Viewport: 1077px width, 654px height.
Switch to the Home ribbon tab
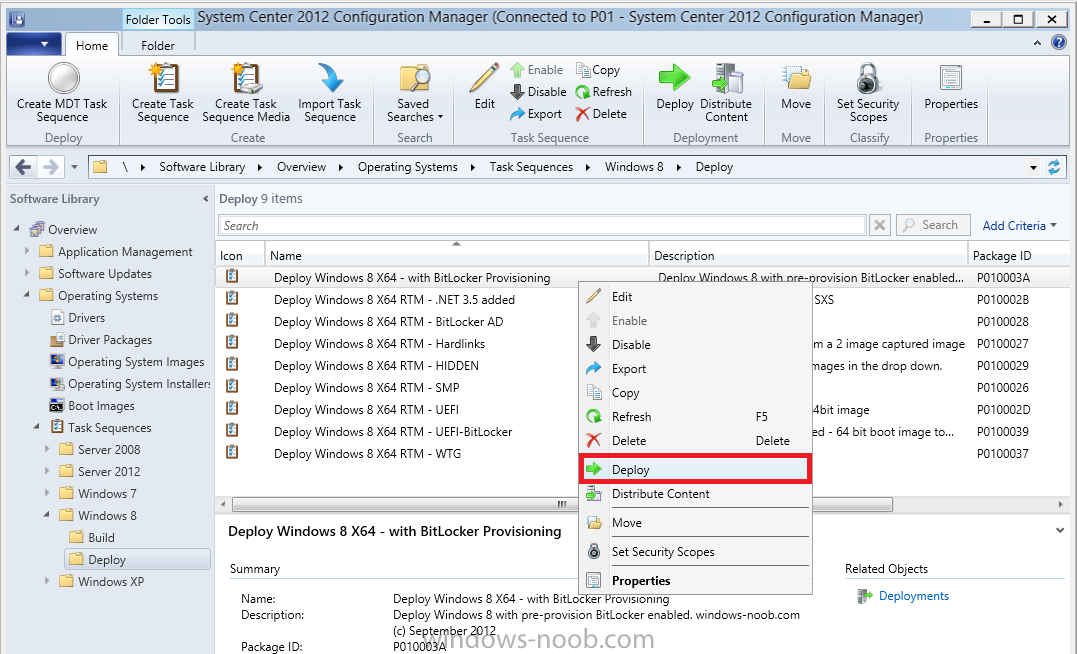coord(92,45)
